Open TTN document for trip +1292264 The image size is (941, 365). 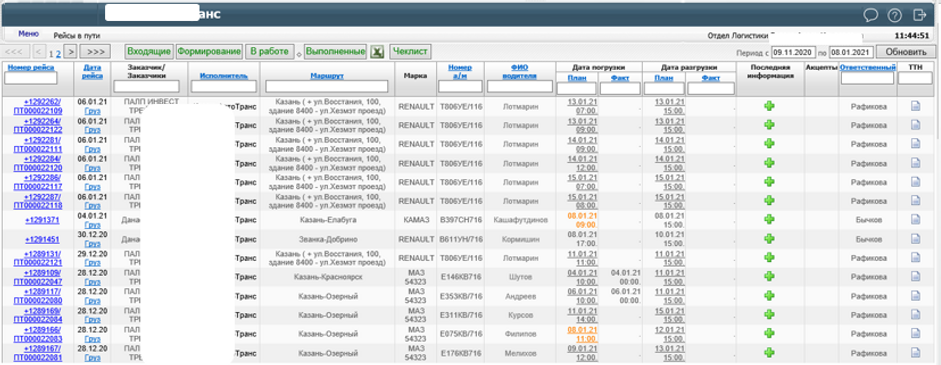click(x=915, y=125)
